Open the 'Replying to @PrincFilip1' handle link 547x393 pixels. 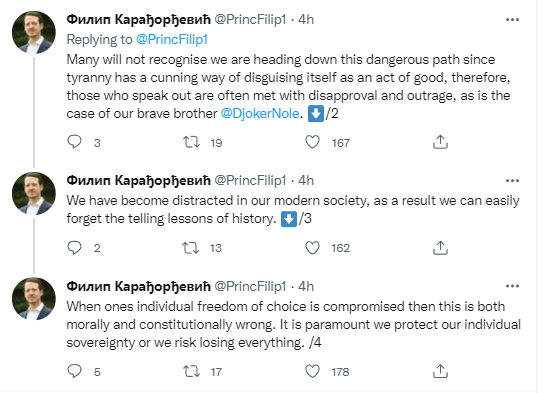172,39
